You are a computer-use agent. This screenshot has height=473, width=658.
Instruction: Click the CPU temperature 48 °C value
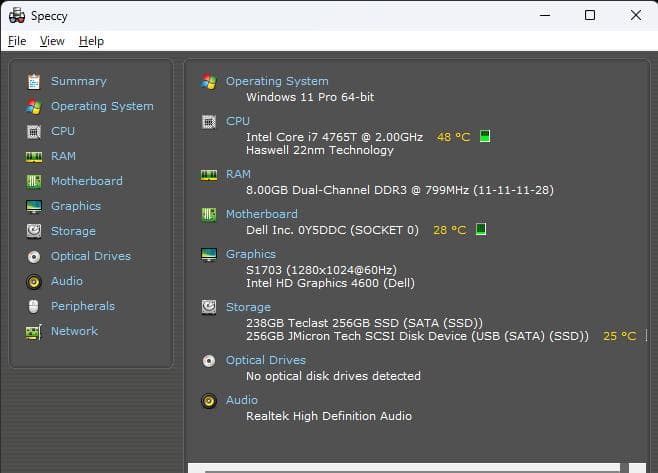point(454,137)
